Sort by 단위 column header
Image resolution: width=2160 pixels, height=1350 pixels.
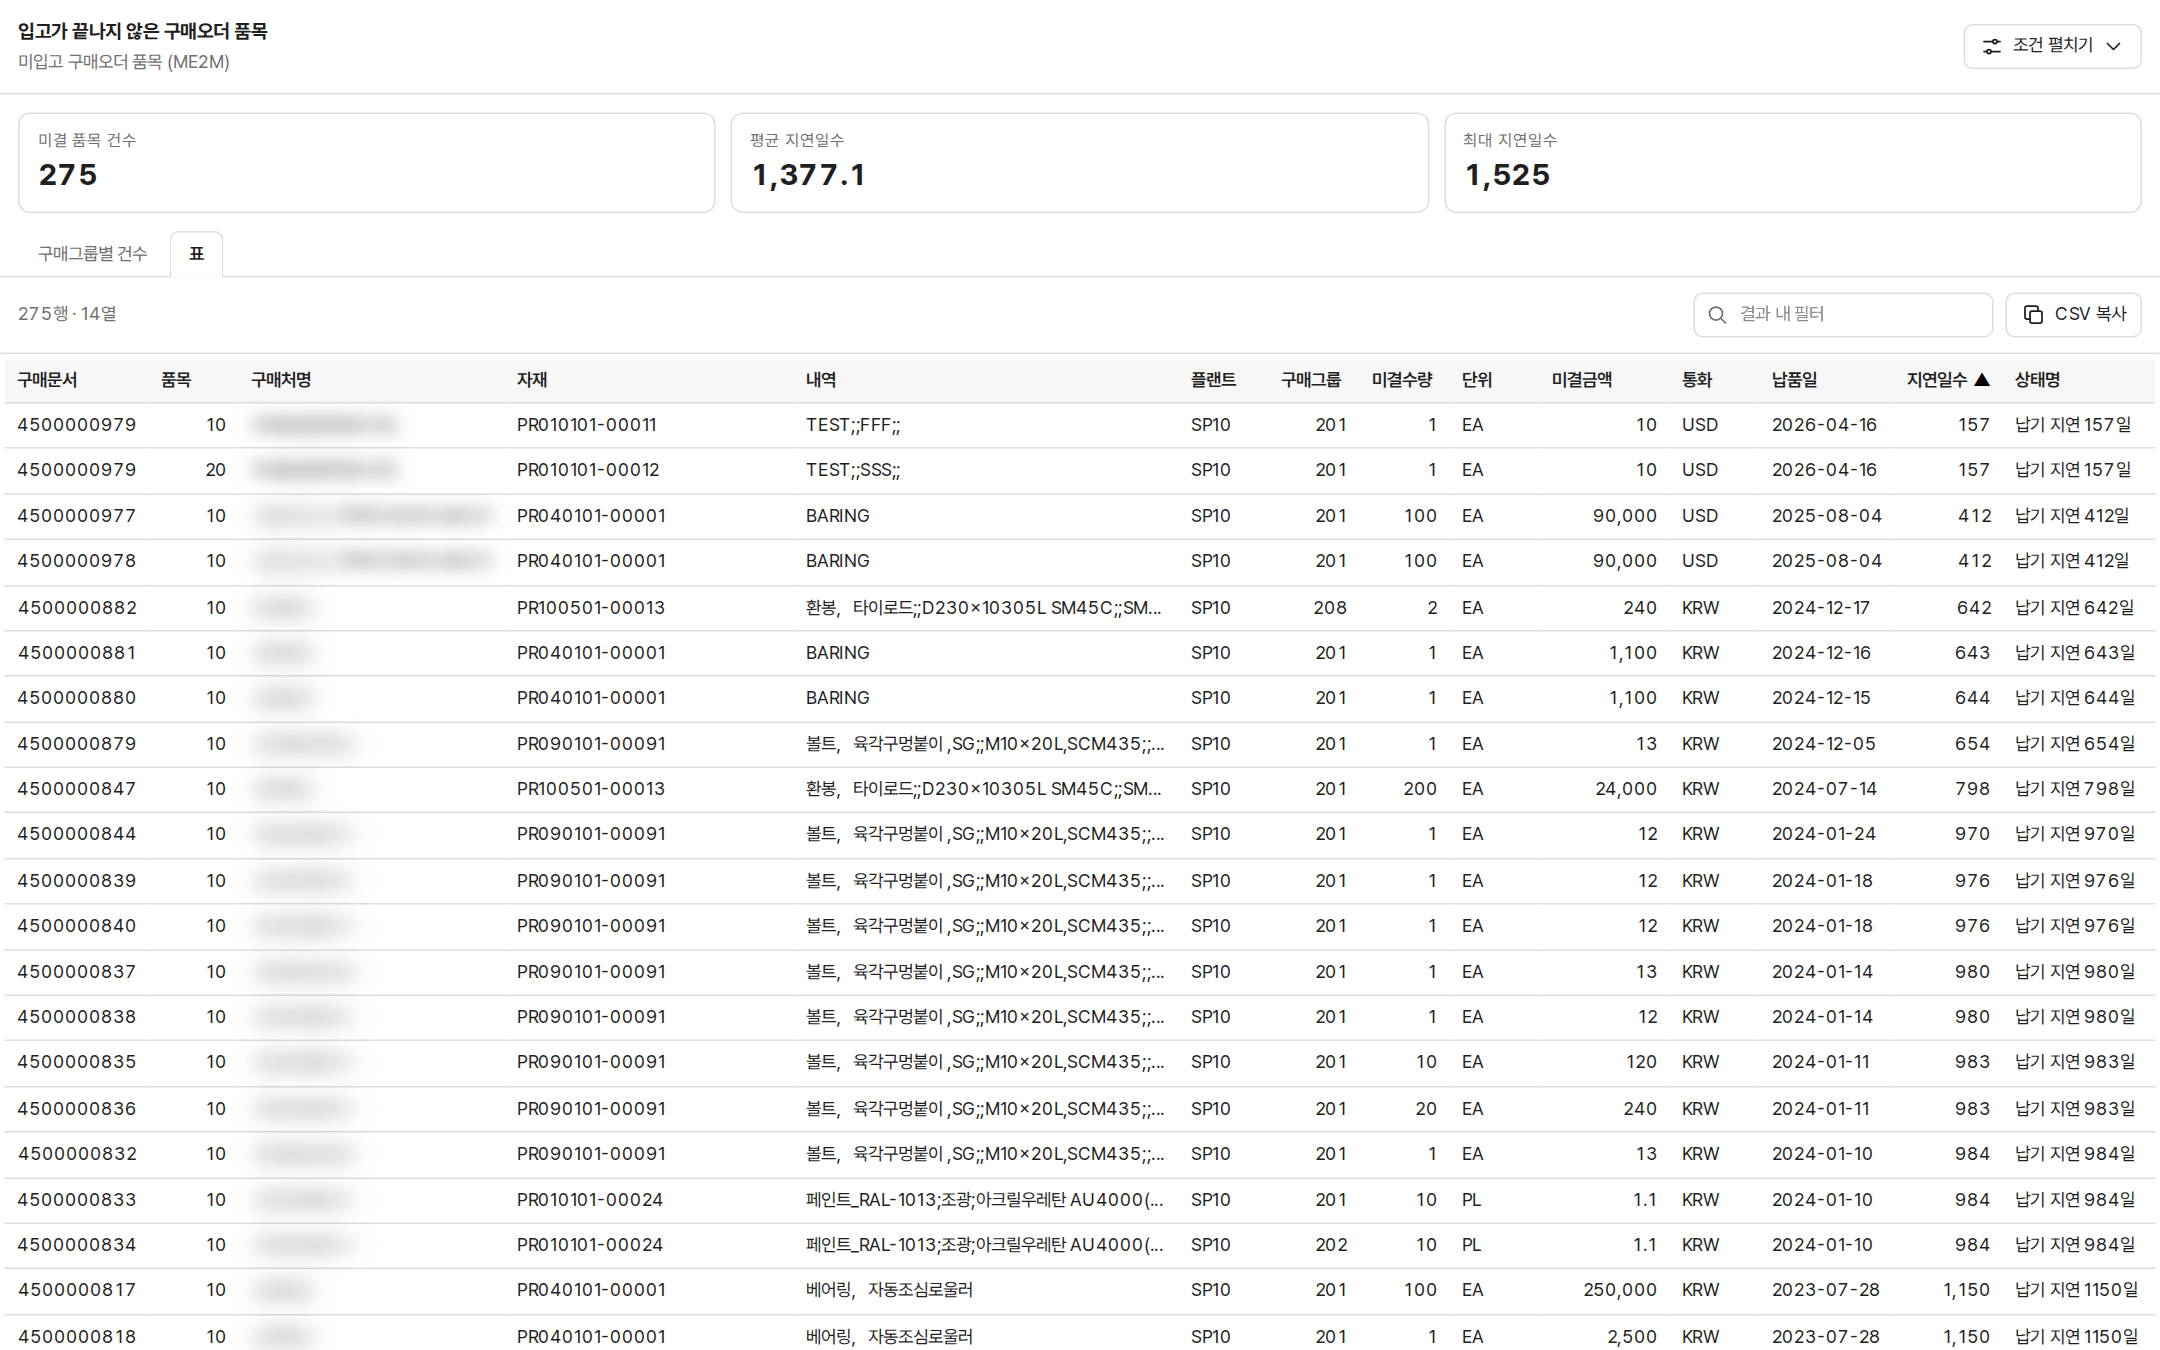click(x=1477, y=380)
